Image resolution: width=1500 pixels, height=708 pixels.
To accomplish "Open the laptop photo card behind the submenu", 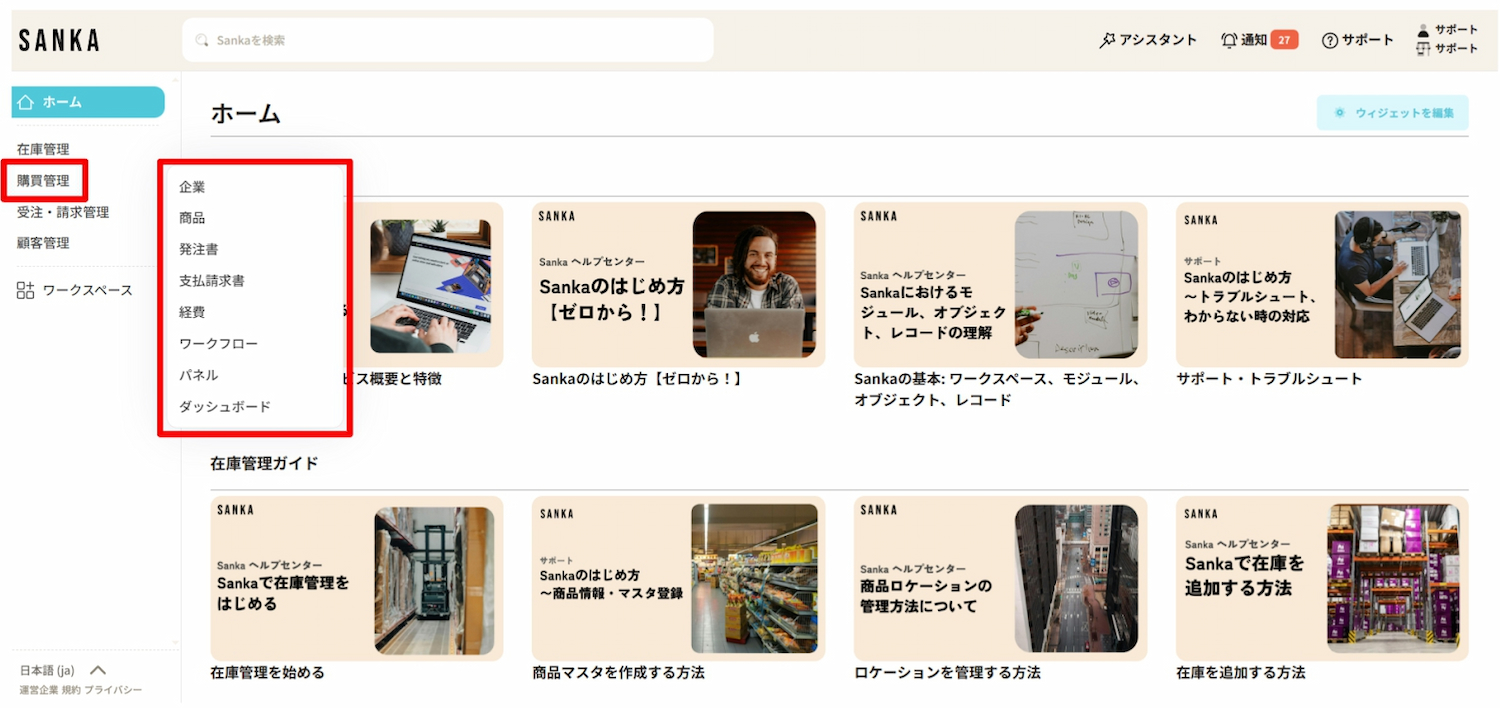I will (428, 284).
